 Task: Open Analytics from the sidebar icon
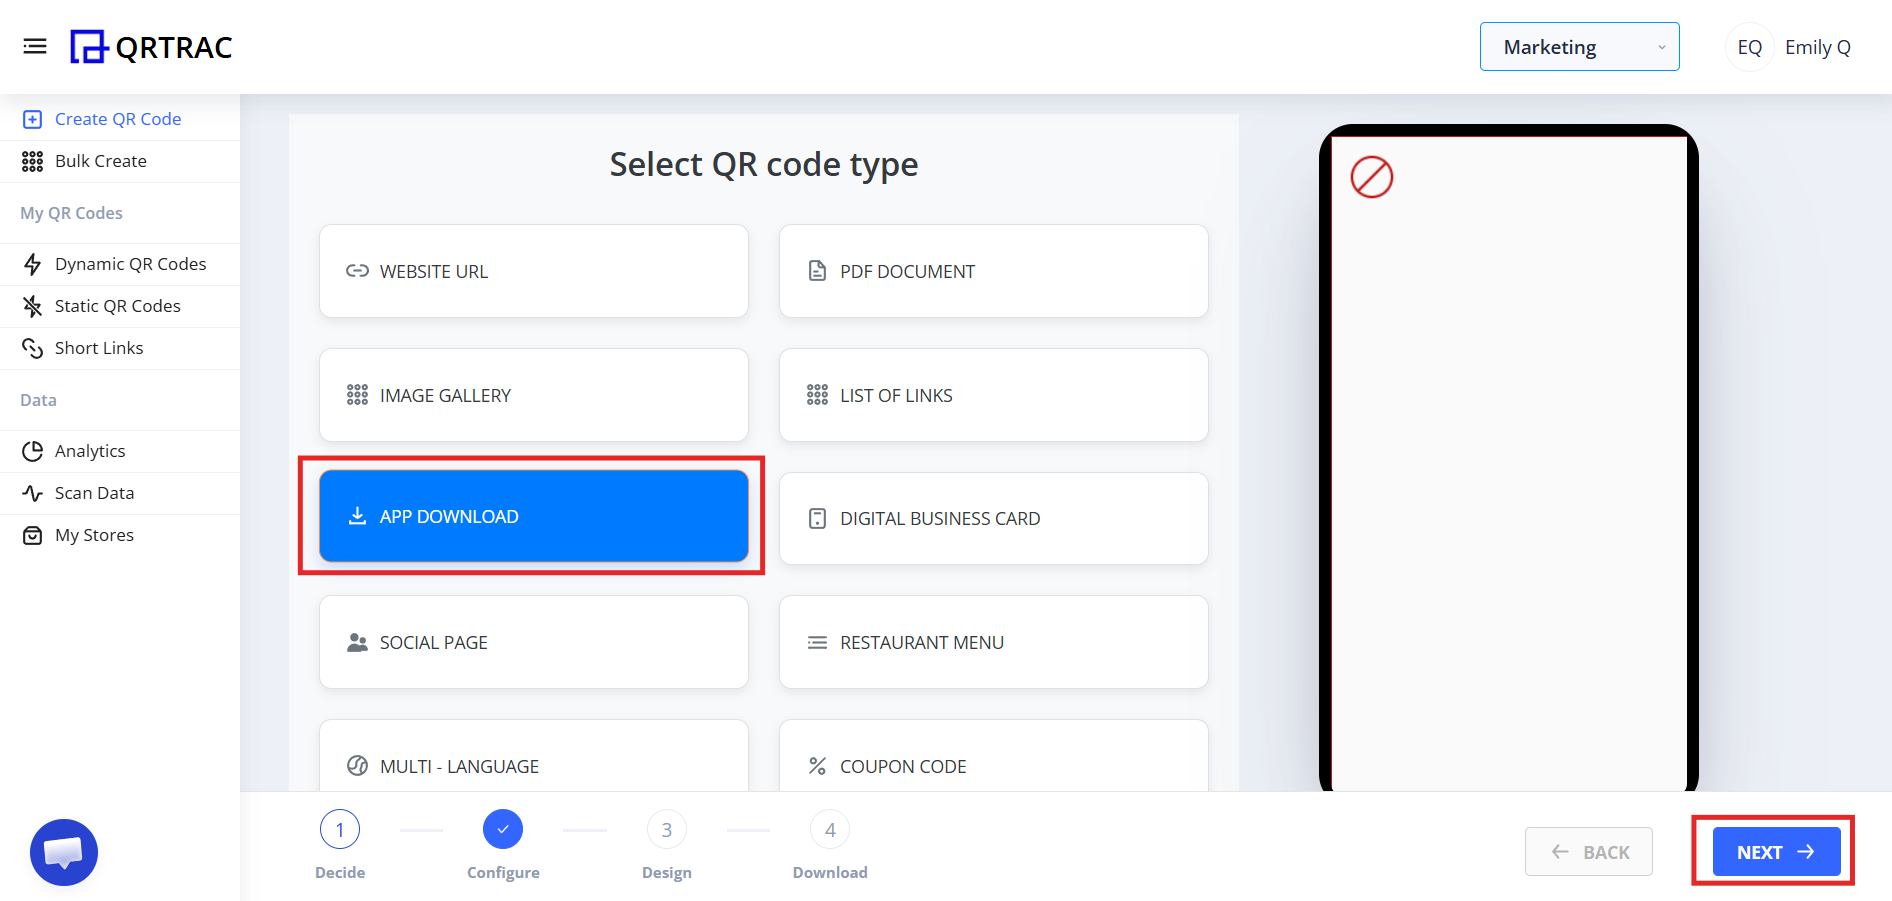click(x=33, y=451)
